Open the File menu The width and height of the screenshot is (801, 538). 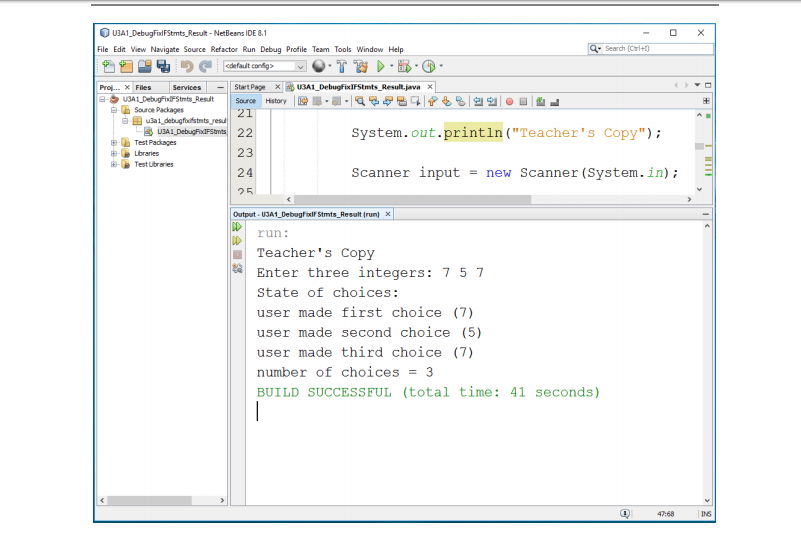(103, 49)
